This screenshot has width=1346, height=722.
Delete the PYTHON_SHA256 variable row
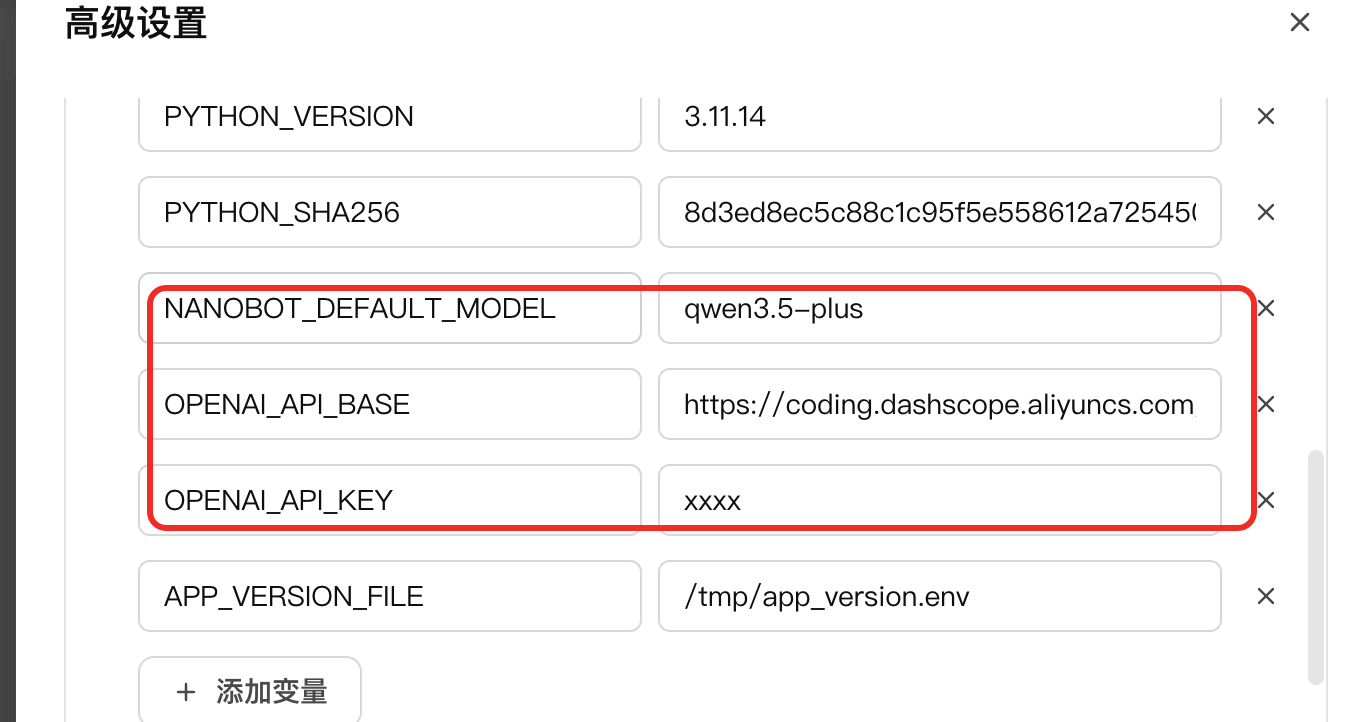click(x=1265, y=212)
